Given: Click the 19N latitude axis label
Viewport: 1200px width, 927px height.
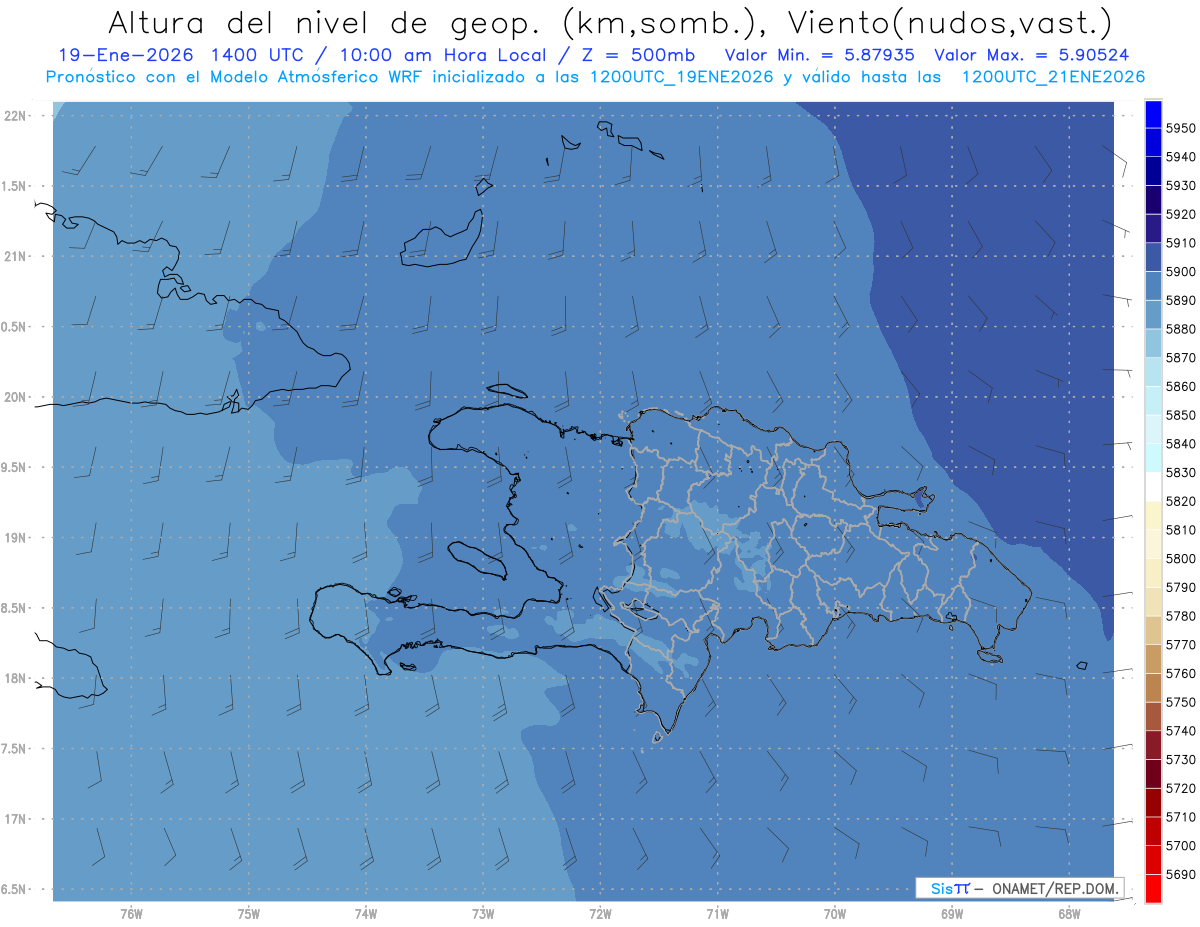Looking at the screenshot, I should click(x=15, y=538).
